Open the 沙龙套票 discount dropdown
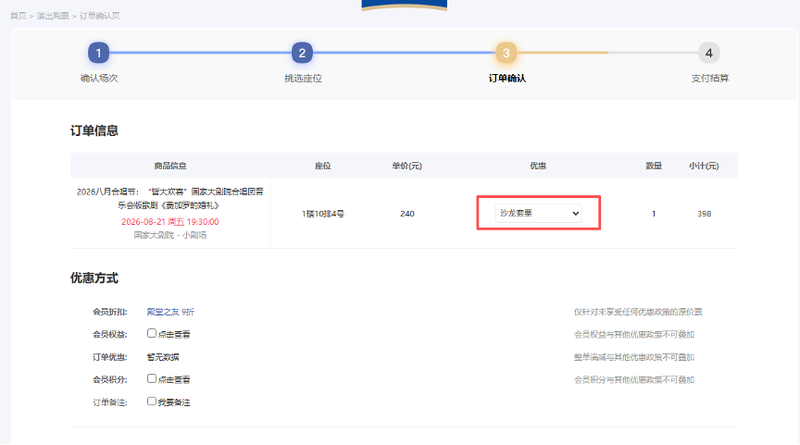Image resolution: width=800 pixels, height=445 pixels. click(538, 213)
